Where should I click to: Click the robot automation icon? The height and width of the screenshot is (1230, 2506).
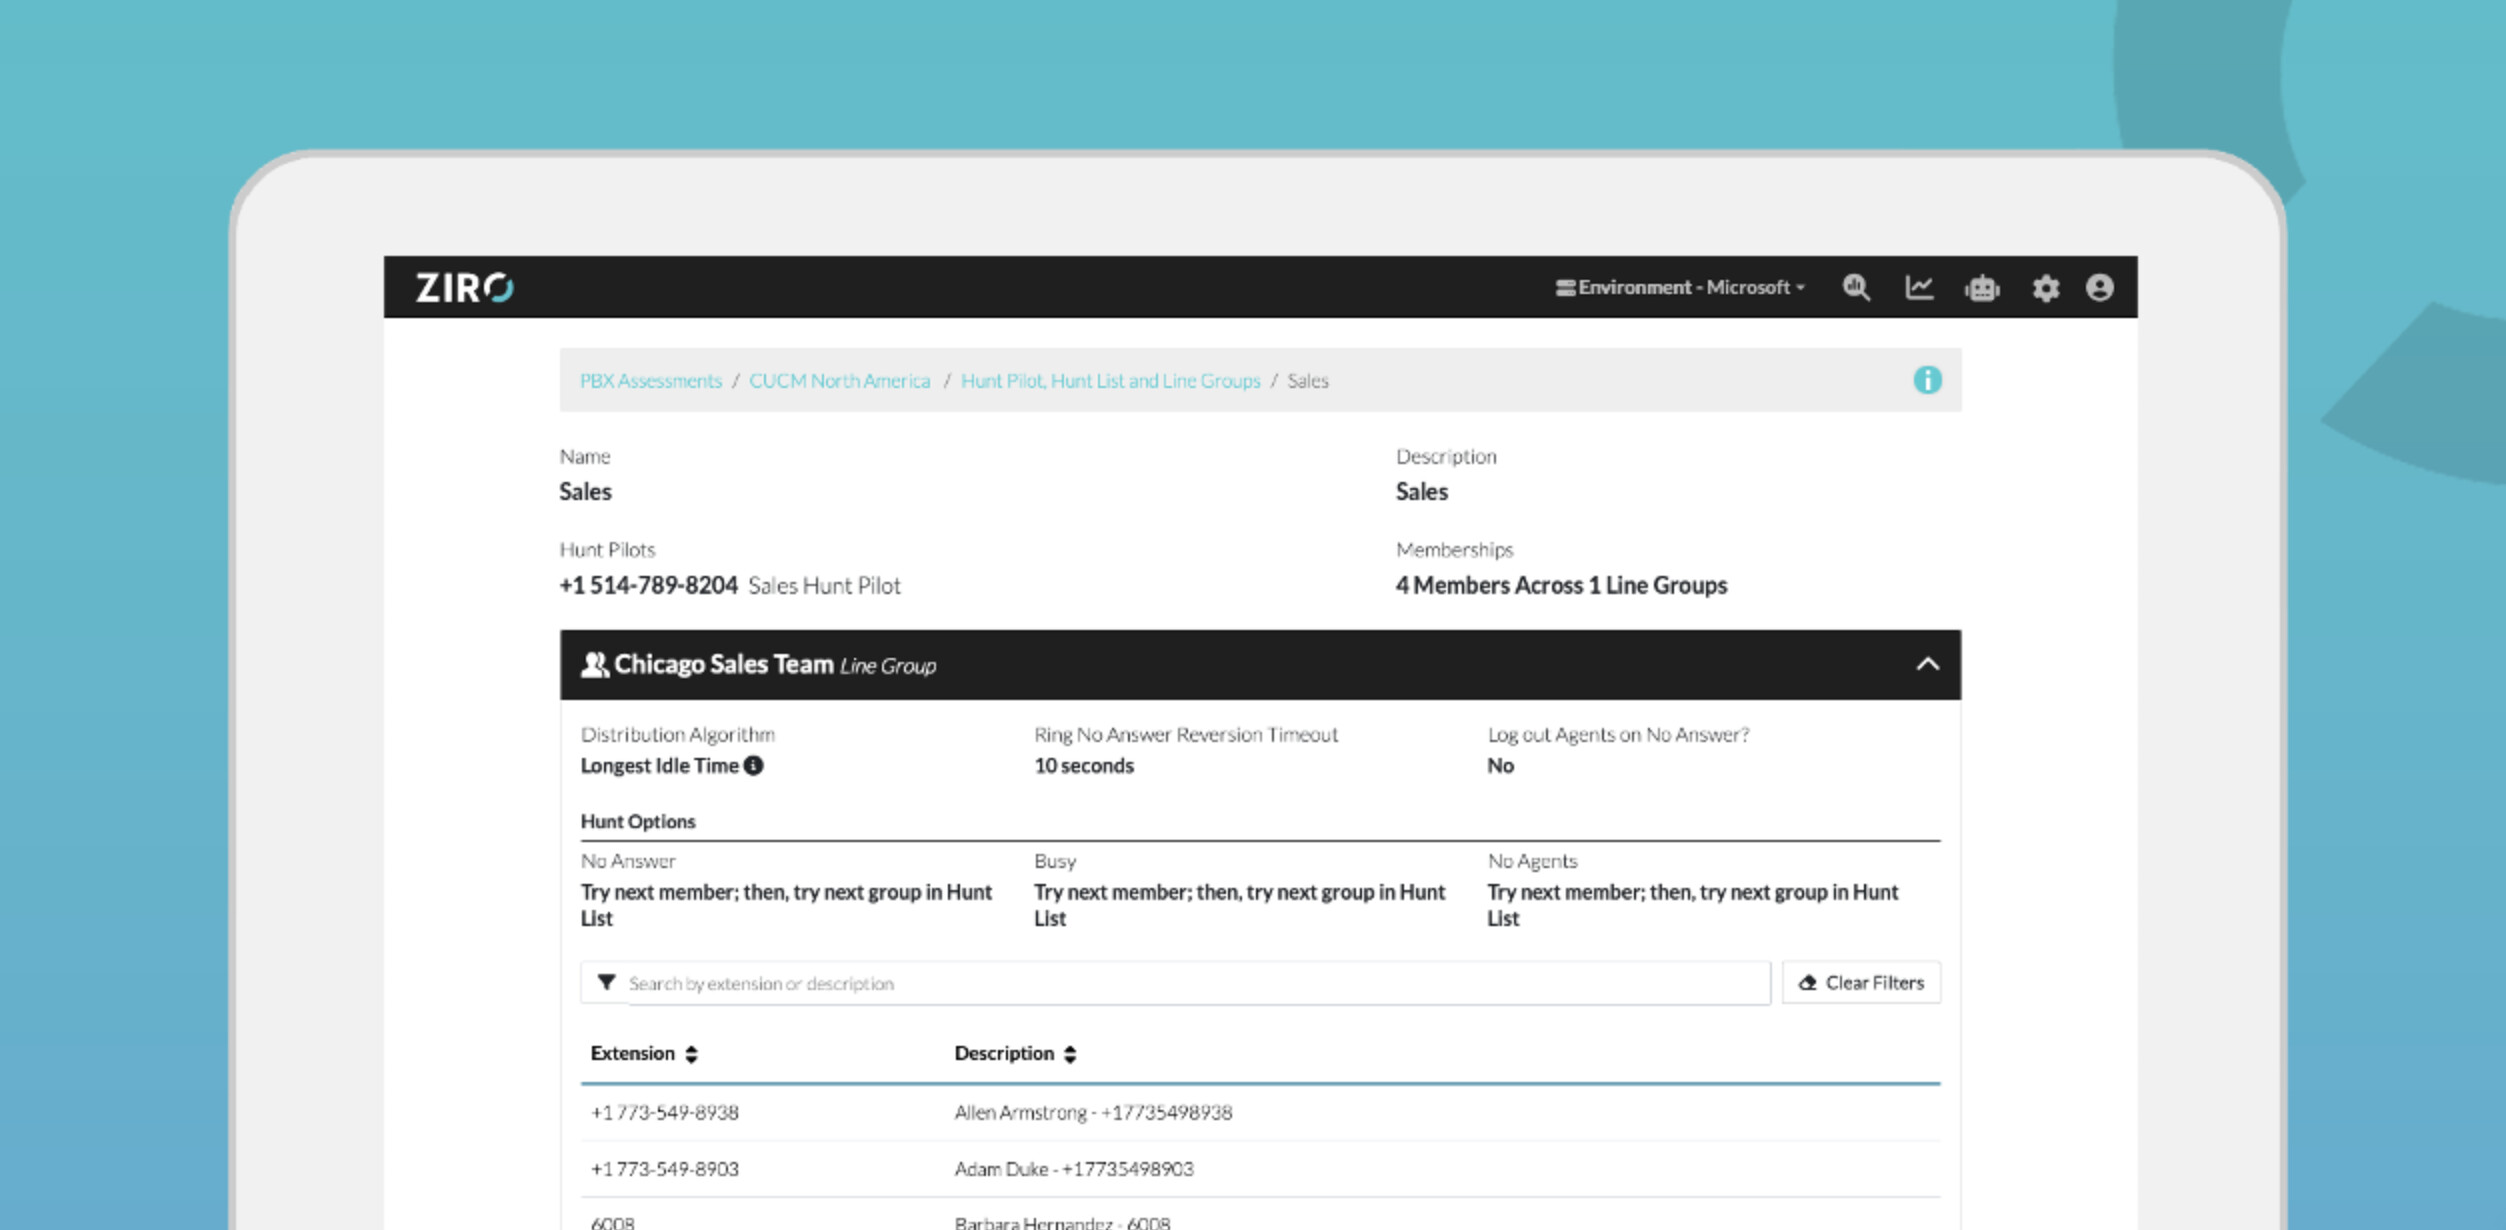(x=1982, y=288)
